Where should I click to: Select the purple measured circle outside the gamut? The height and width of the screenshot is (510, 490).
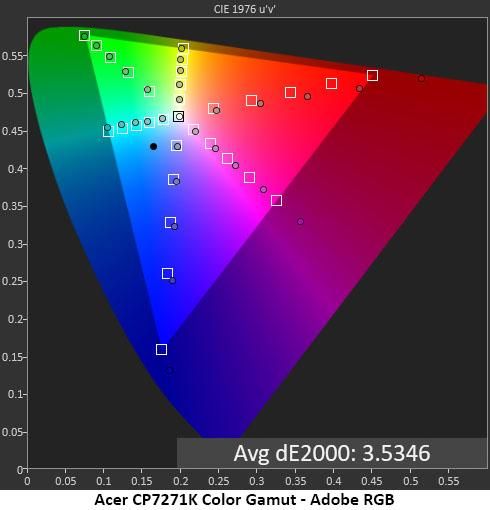click(300, 221)
